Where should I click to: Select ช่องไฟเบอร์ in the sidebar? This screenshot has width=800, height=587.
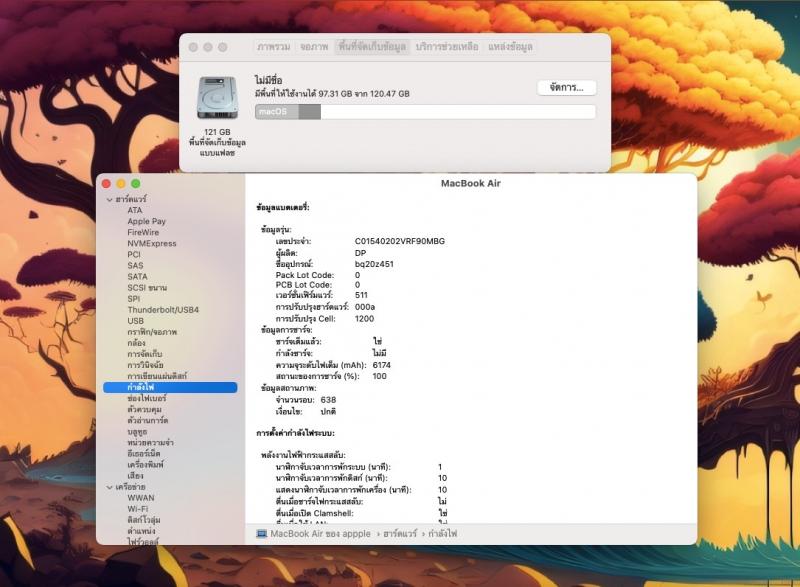(147, 398)
